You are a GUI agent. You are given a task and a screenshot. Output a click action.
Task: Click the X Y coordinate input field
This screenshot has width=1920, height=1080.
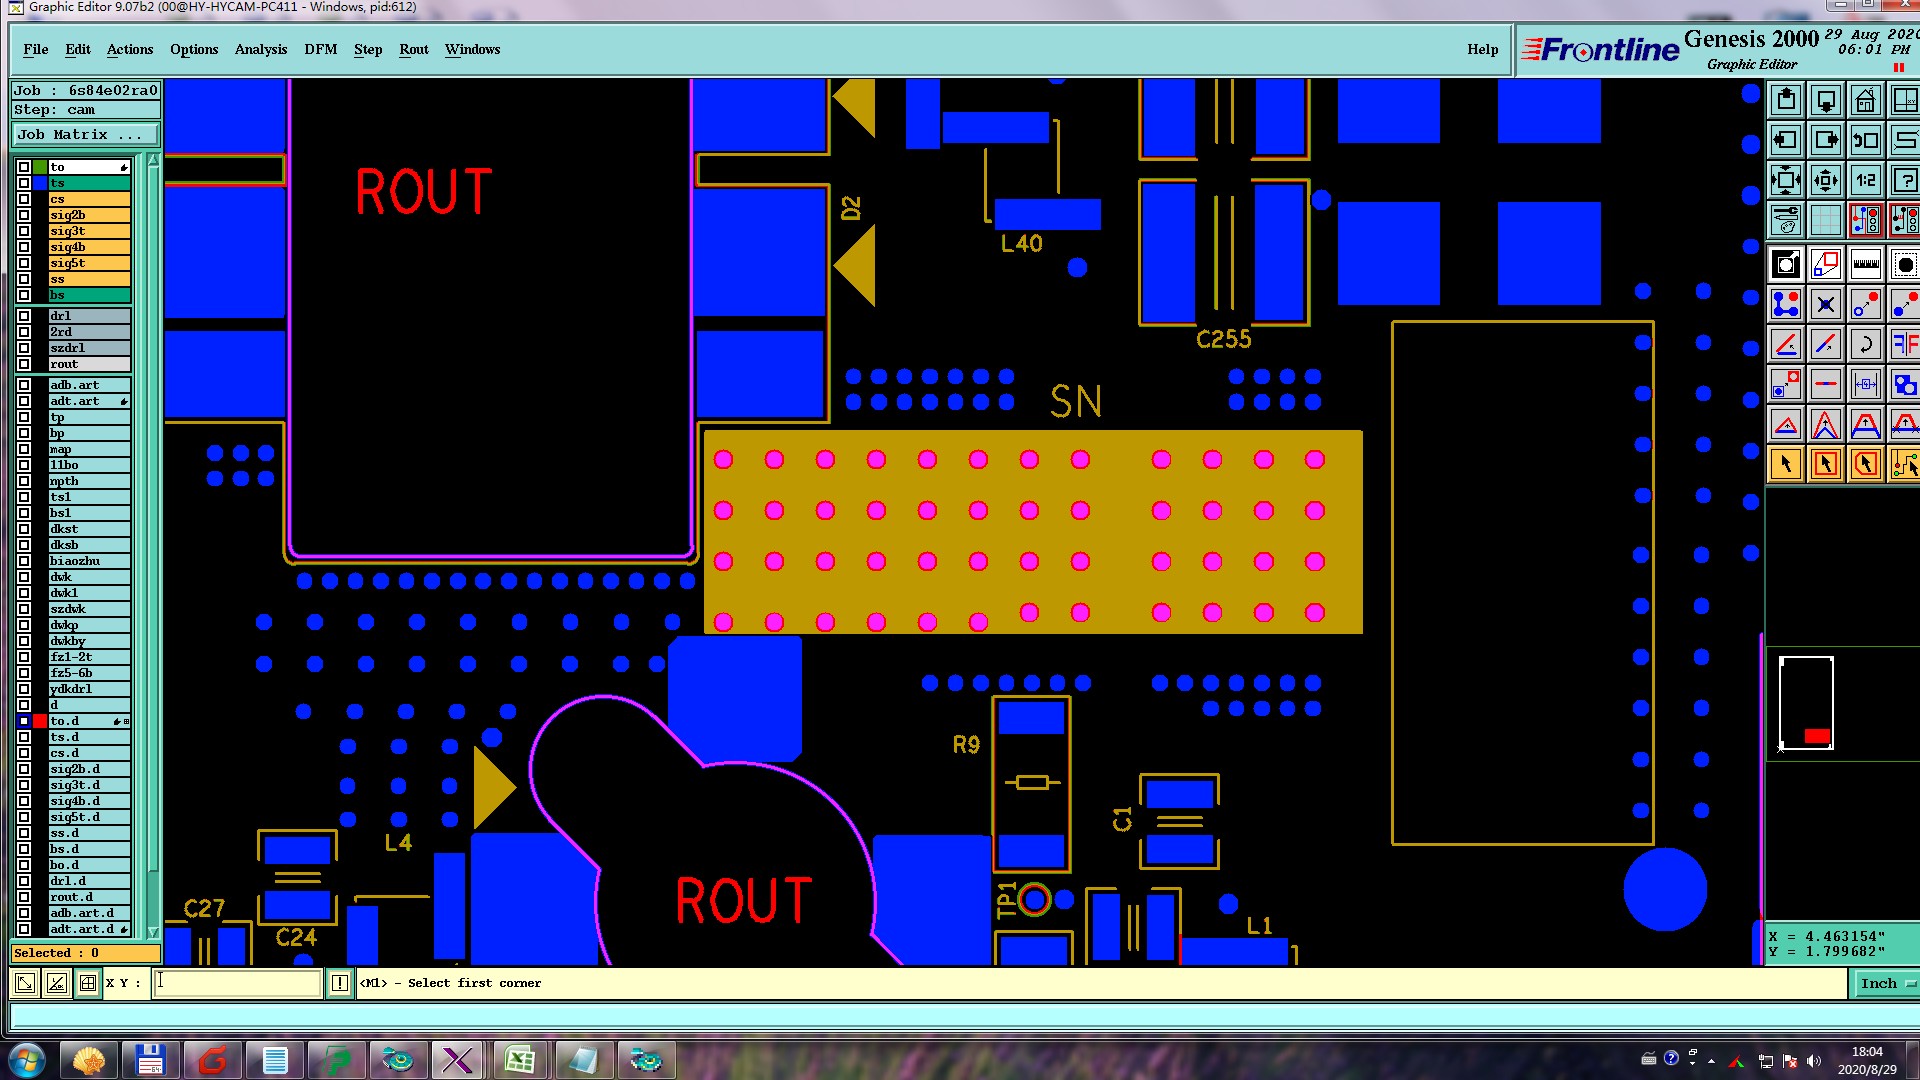(x=238, y=983)
